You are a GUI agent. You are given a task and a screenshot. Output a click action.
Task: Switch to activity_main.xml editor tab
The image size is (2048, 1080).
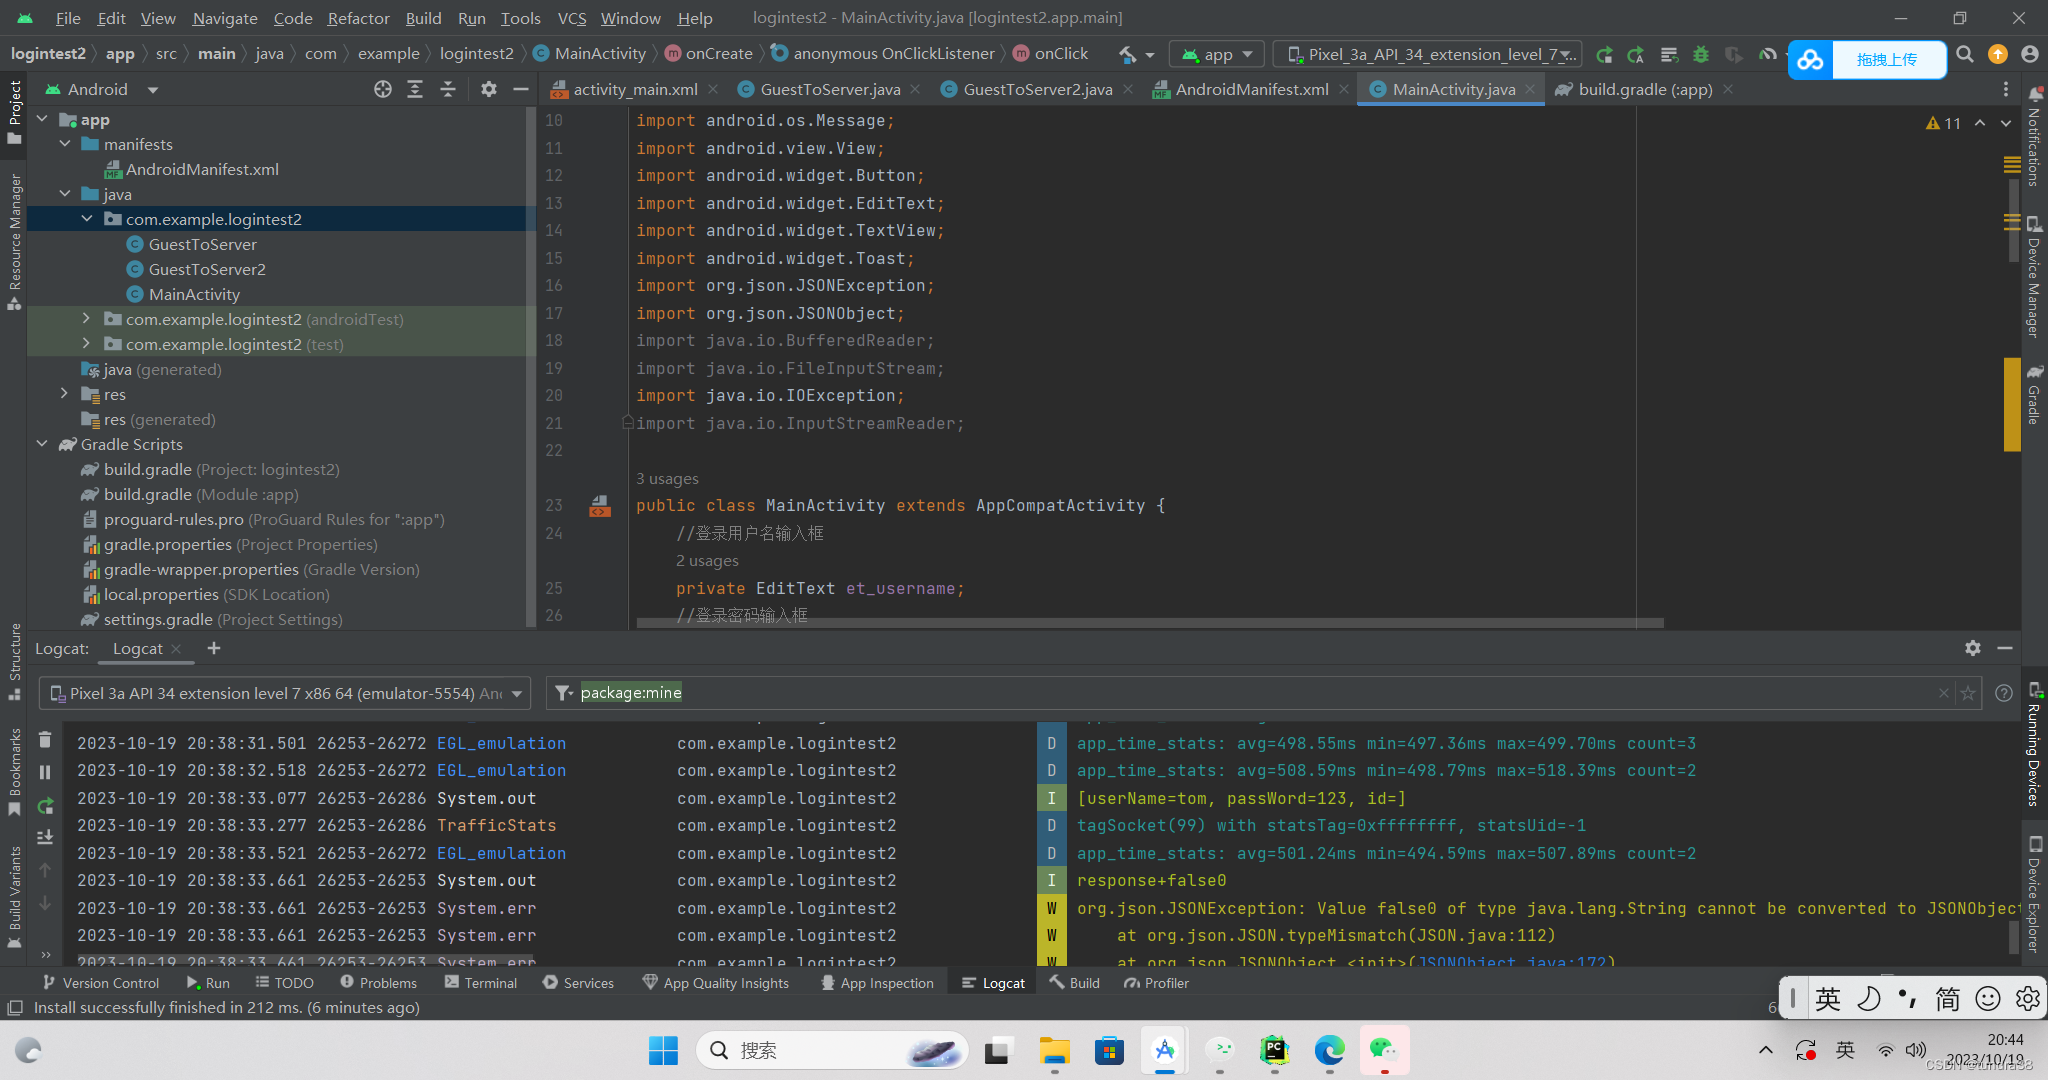[634, 89]
